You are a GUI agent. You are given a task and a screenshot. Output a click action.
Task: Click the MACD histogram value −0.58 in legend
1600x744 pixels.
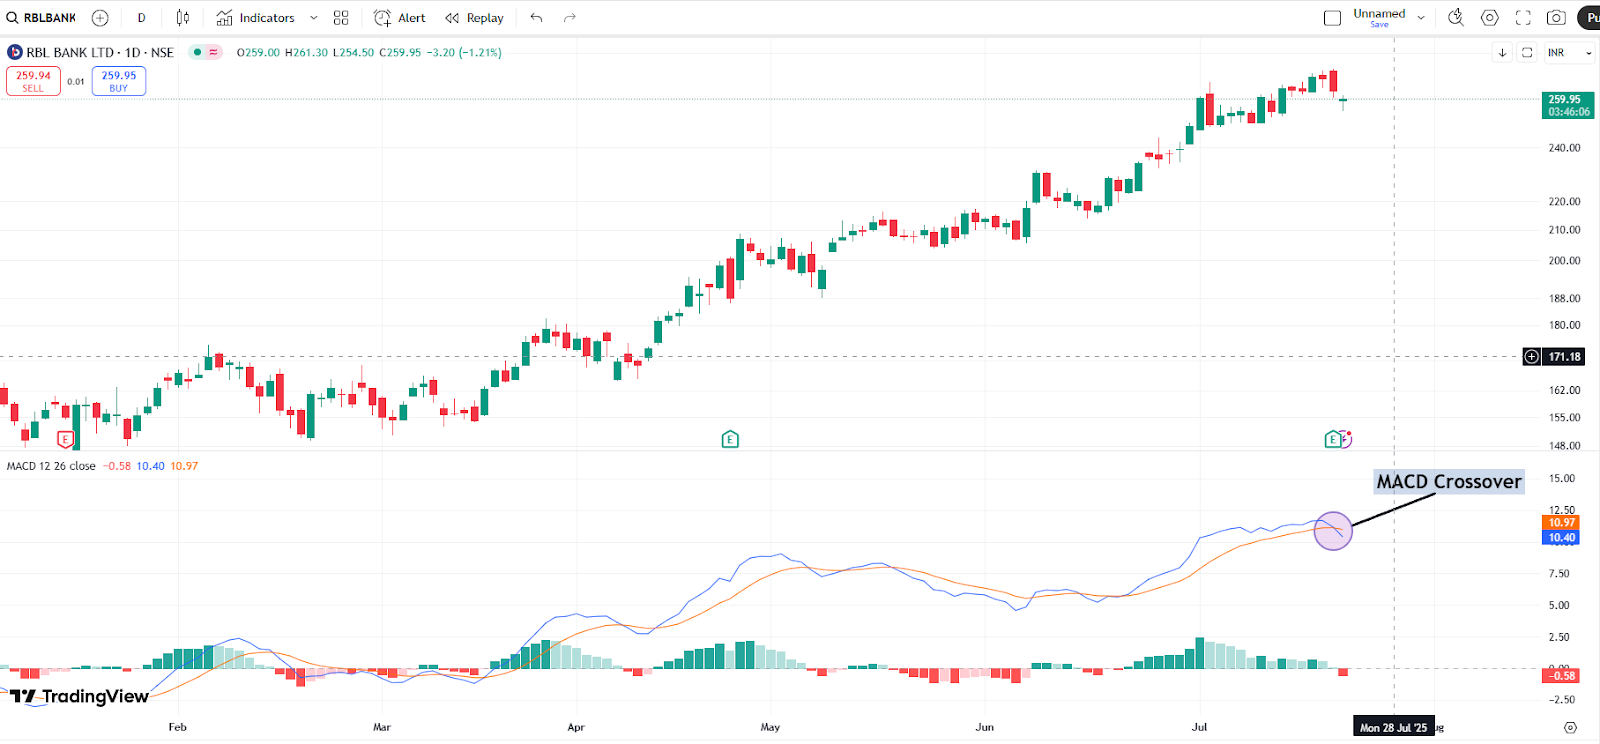click(117, 466)
